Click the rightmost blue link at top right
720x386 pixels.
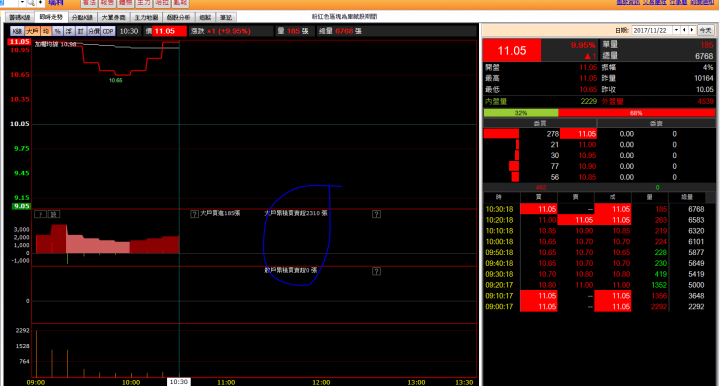(x=703, y=2)
